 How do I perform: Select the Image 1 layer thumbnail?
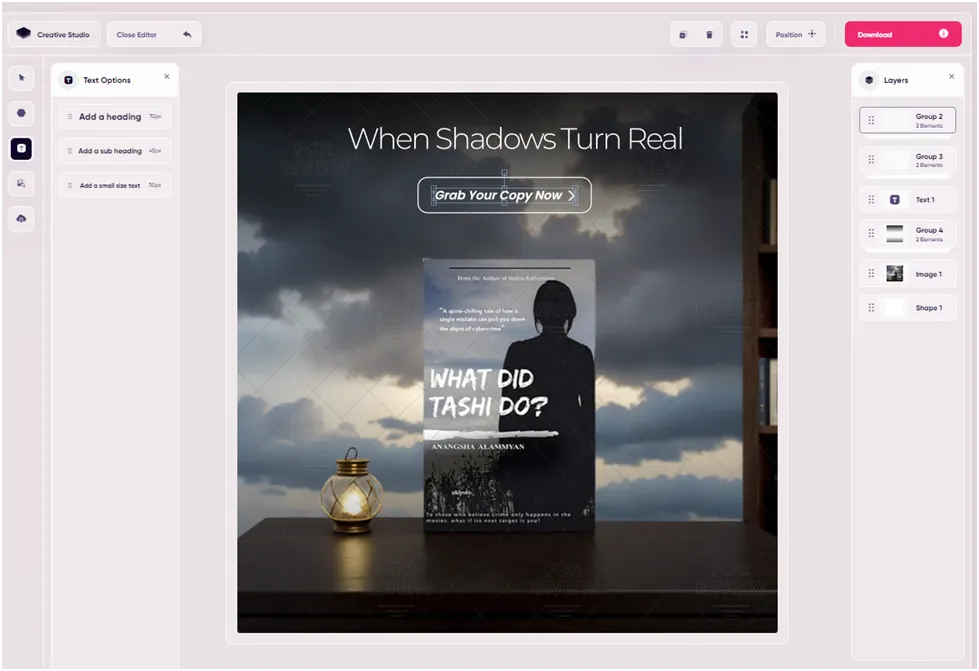(895, 273)
